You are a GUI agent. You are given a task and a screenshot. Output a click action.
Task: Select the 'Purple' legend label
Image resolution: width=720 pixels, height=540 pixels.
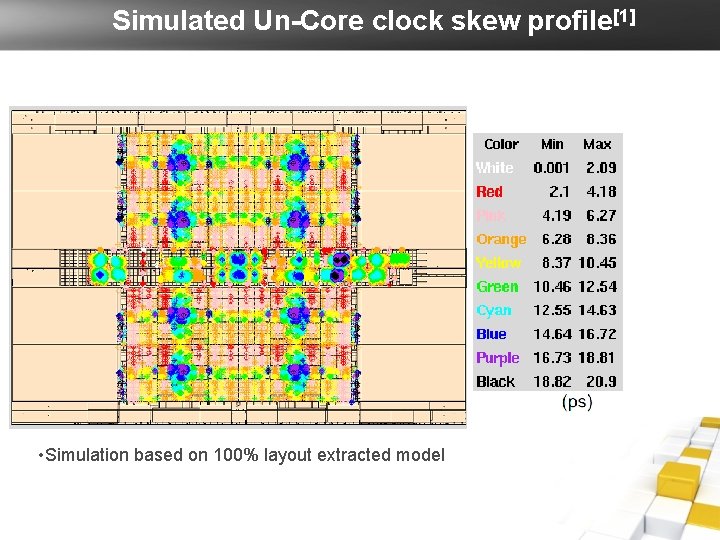pyautogui.click(x=498, y=358)
